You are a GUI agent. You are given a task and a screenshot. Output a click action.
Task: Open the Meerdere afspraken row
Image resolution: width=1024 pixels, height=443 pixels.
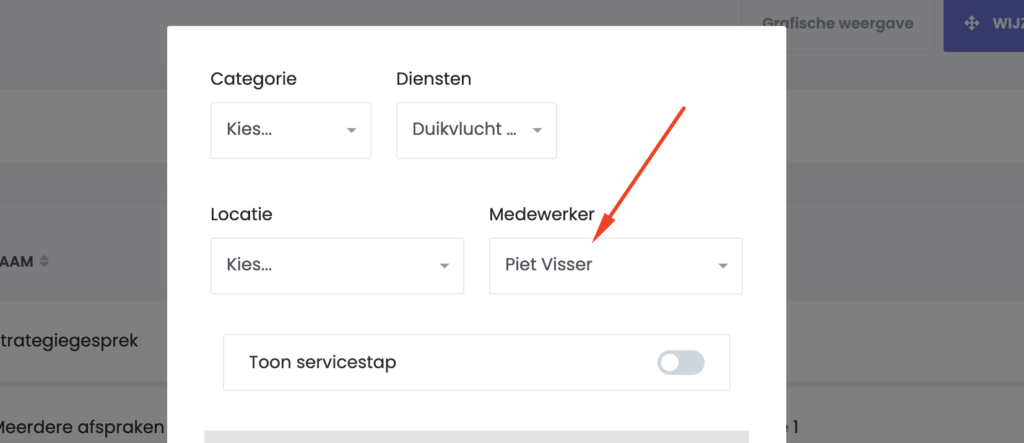click(x=82, y=428)
